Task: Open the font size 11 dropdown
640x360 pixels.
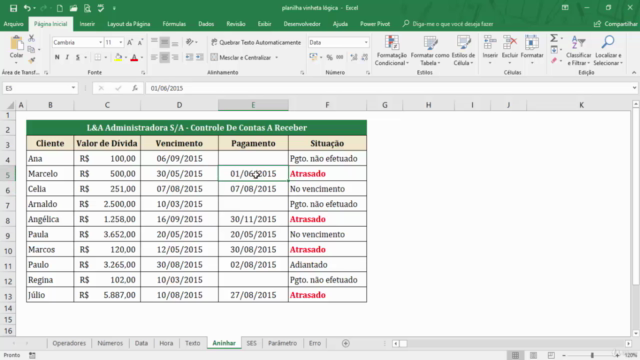Action: pos(121,42)
